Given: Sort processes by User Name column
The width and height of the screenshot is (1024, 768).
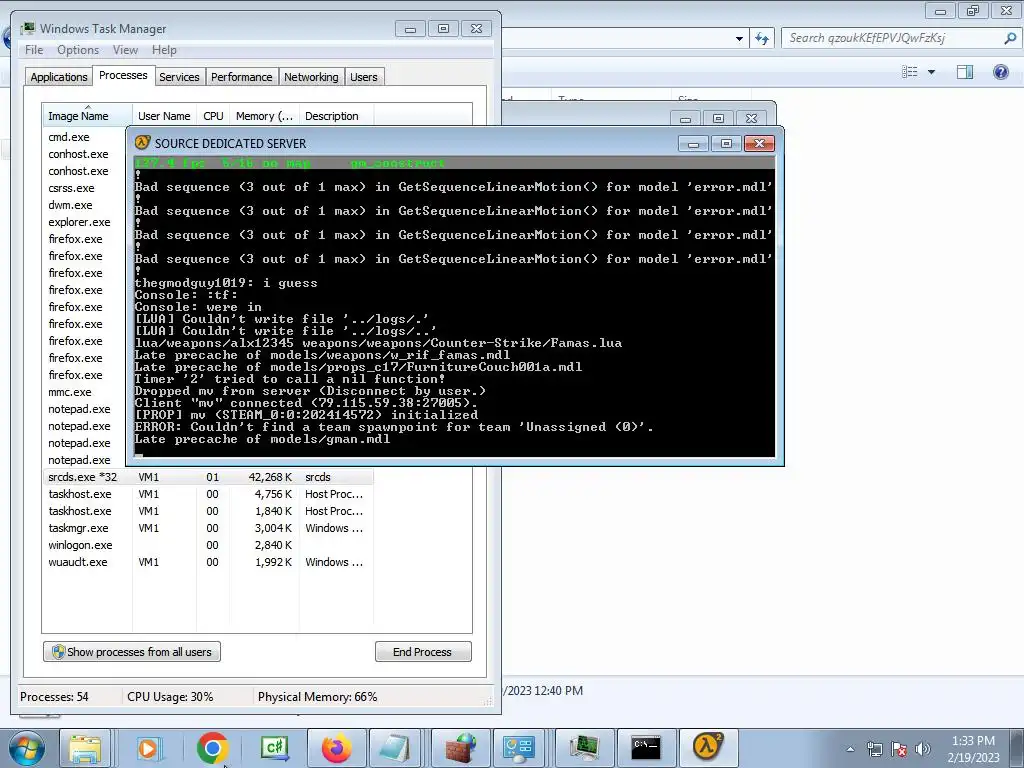Looking at the screenshot, I should click(x=165, y=116).
